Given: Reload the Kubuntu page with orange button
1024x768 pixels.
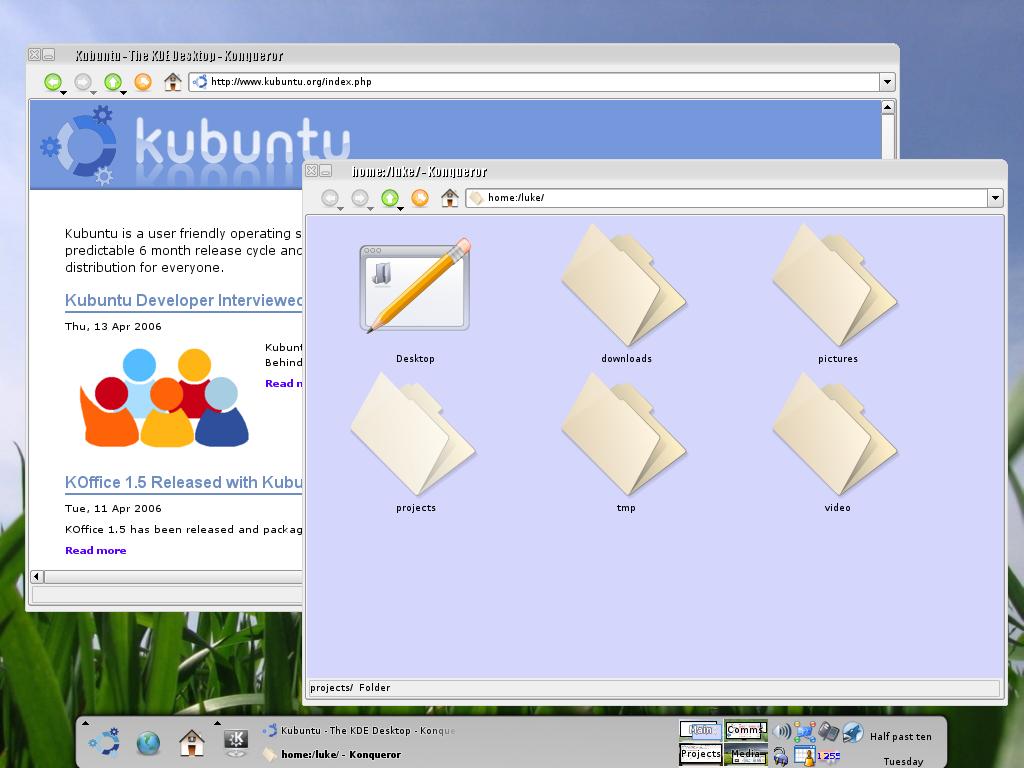Looking at the screenshot, I should coord(142,82).
